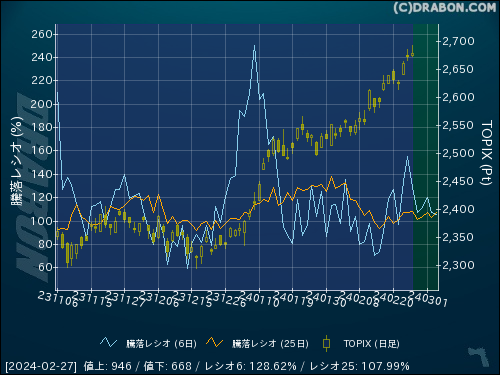Screen dimensions: 500x375
Task: Click the TOPIX (Pt) vertical axis title
Action: tap(486, 153)
